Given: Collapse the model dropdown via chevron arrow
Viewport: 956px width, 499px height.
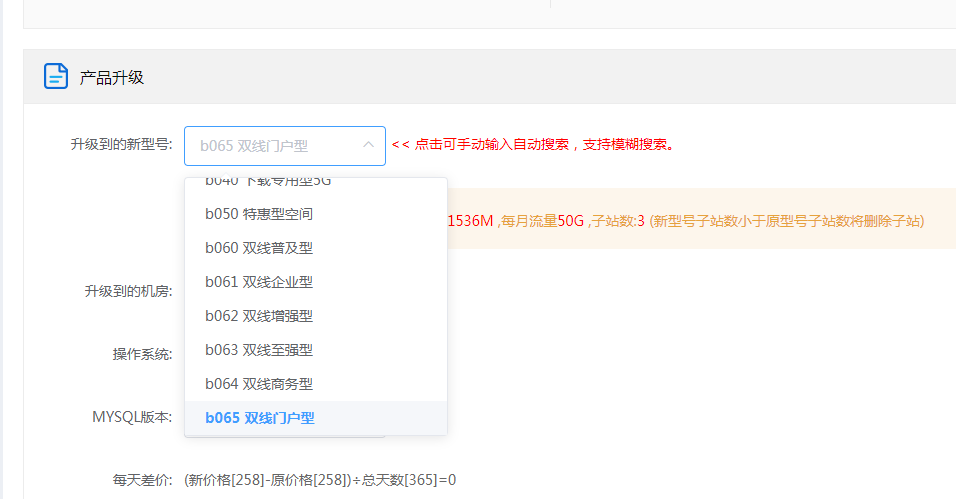Looking at the screenshot, I should [x=368, y=145].
